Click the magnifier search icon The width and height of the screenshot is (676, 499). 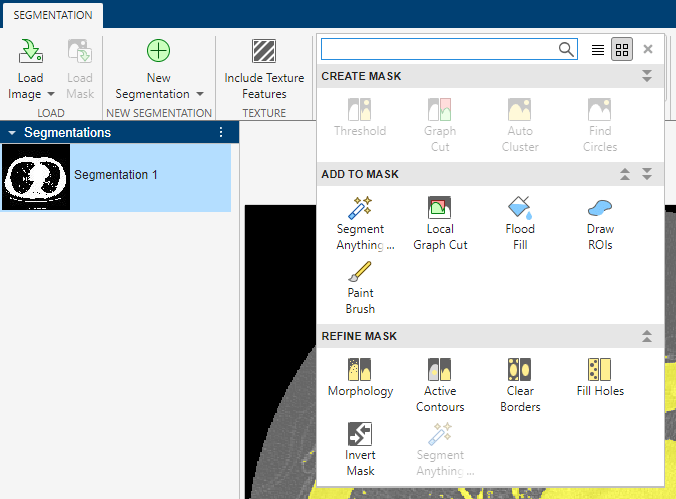coord(566,50)
